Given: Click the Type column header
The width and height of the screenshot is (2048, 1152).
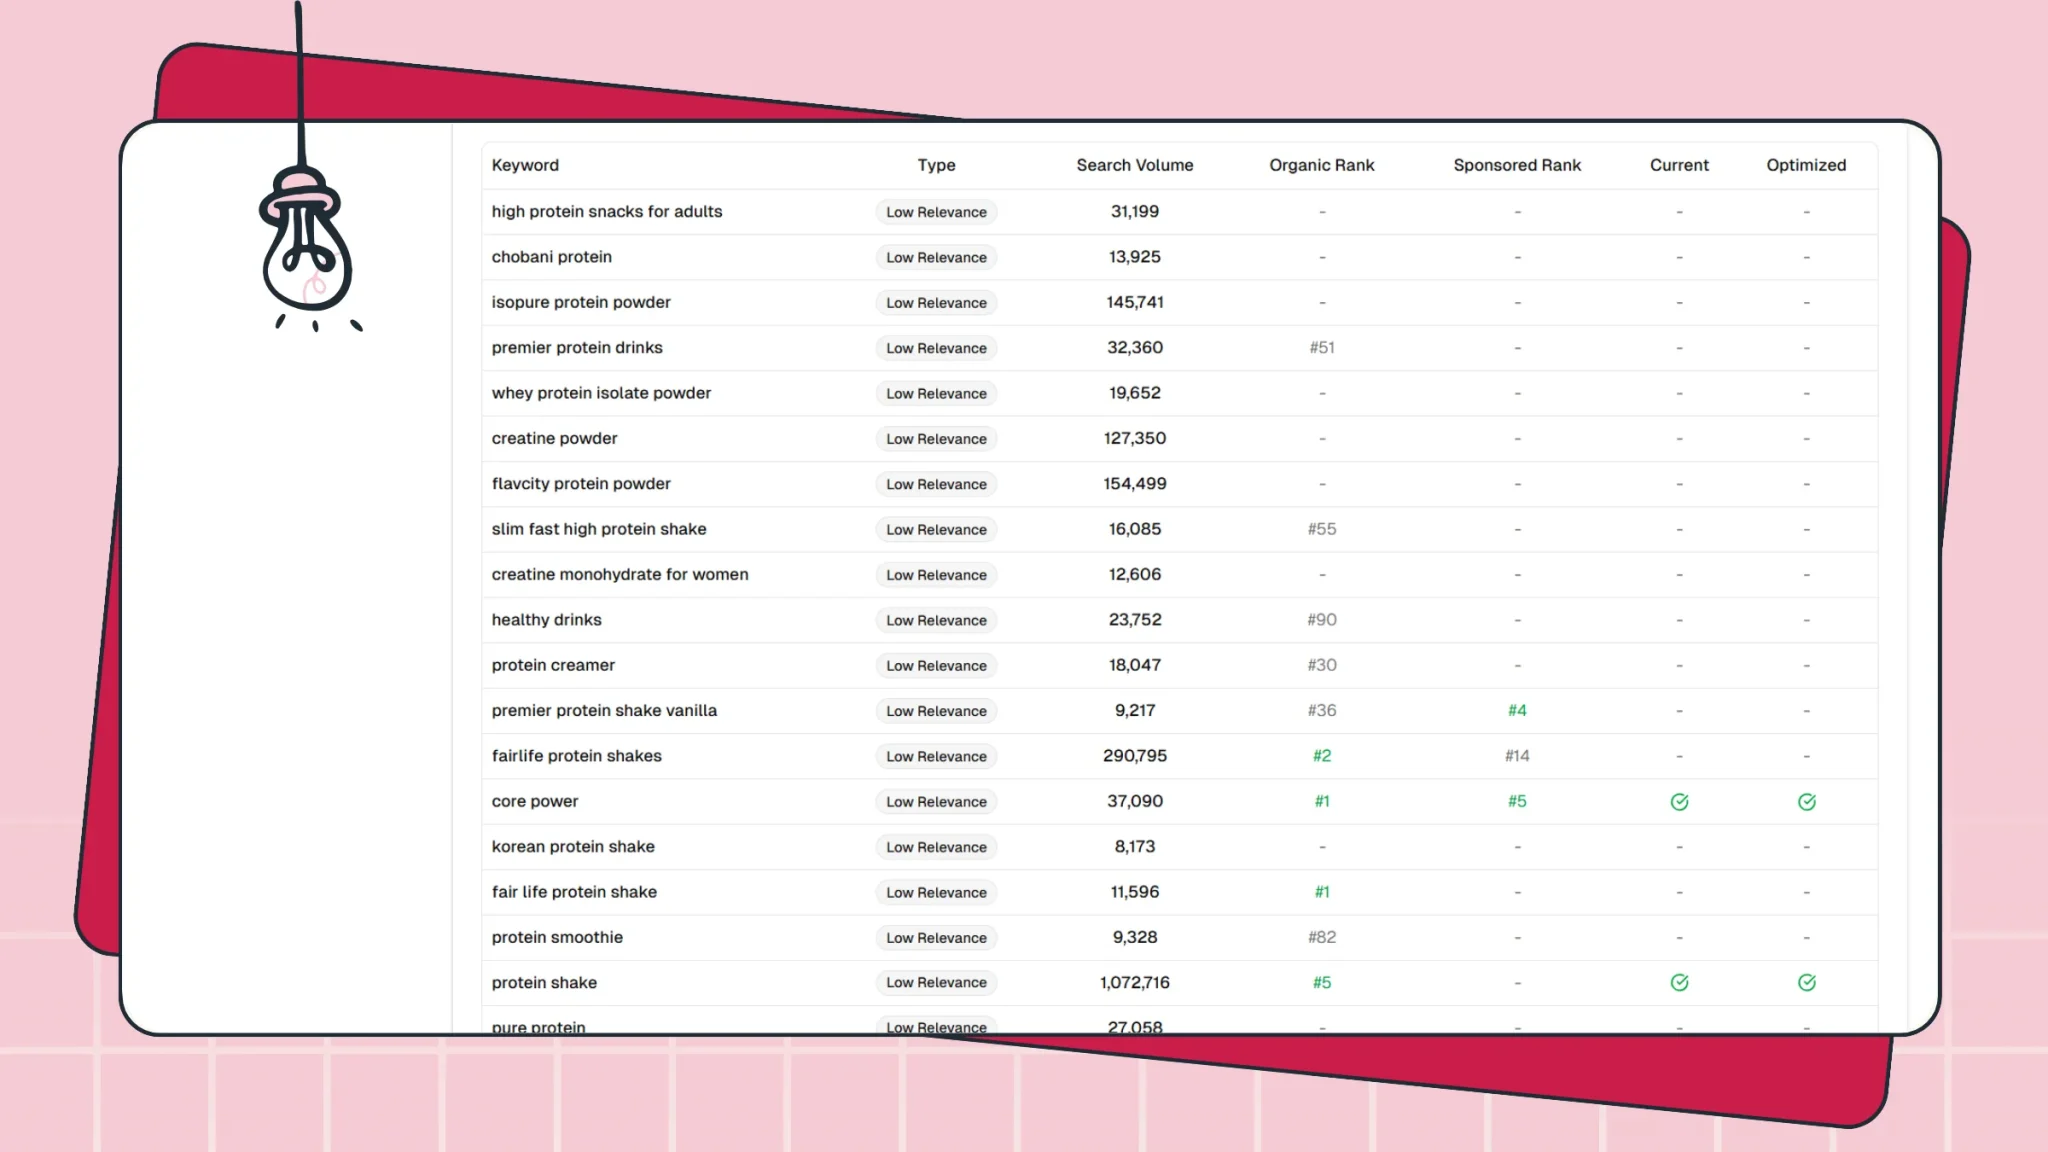Looking at the screenshot, I should point(936,165).
